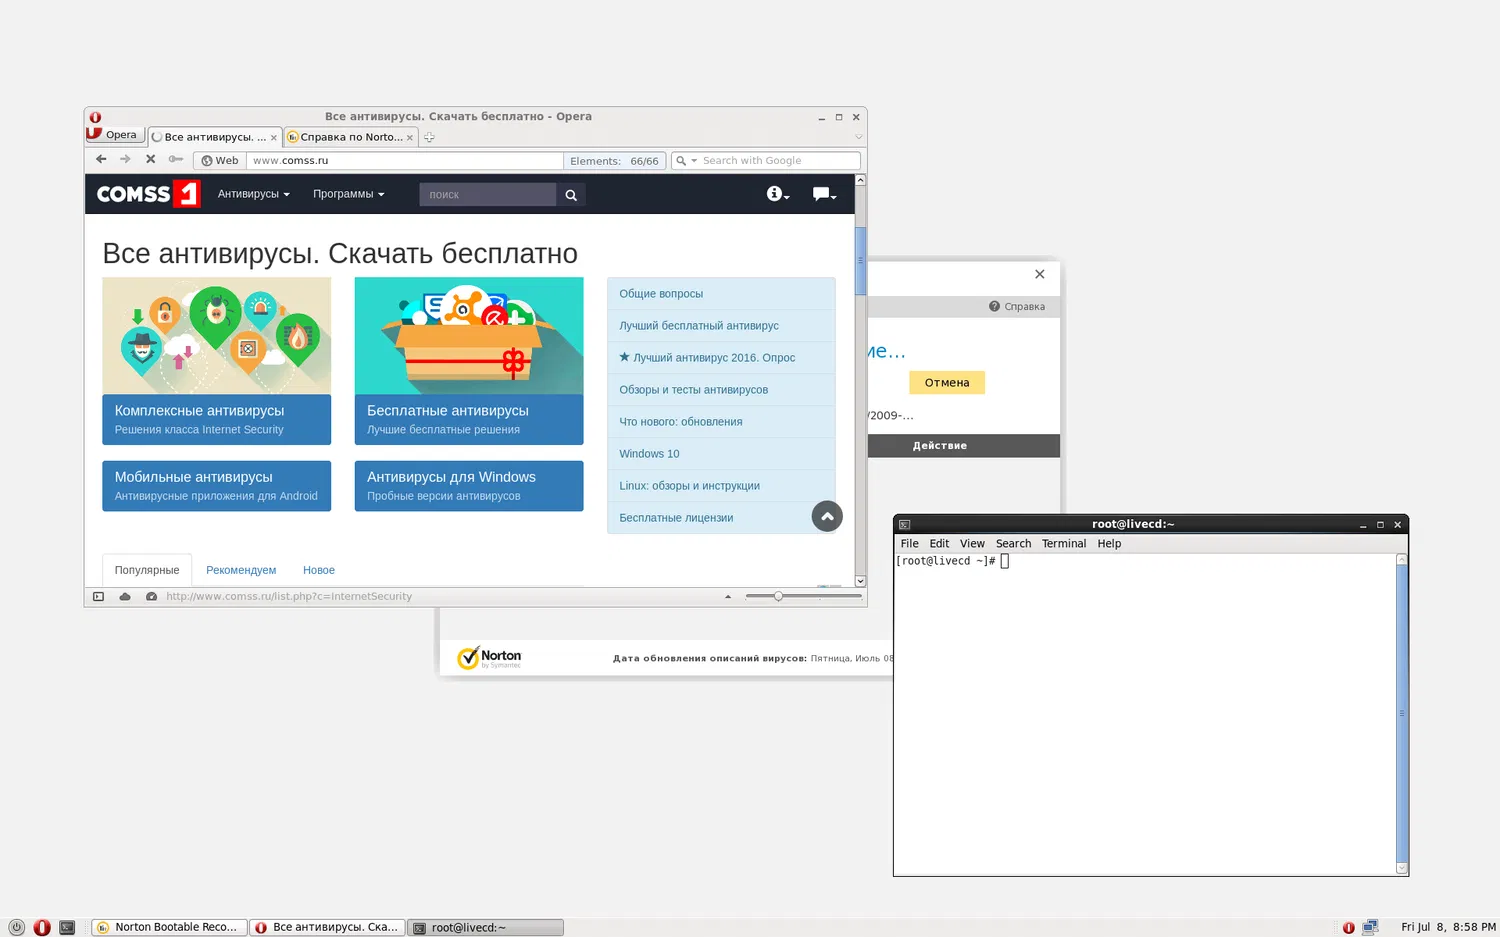
Task: Close the Norton dialog with the X
Action: coord(1040,274)
